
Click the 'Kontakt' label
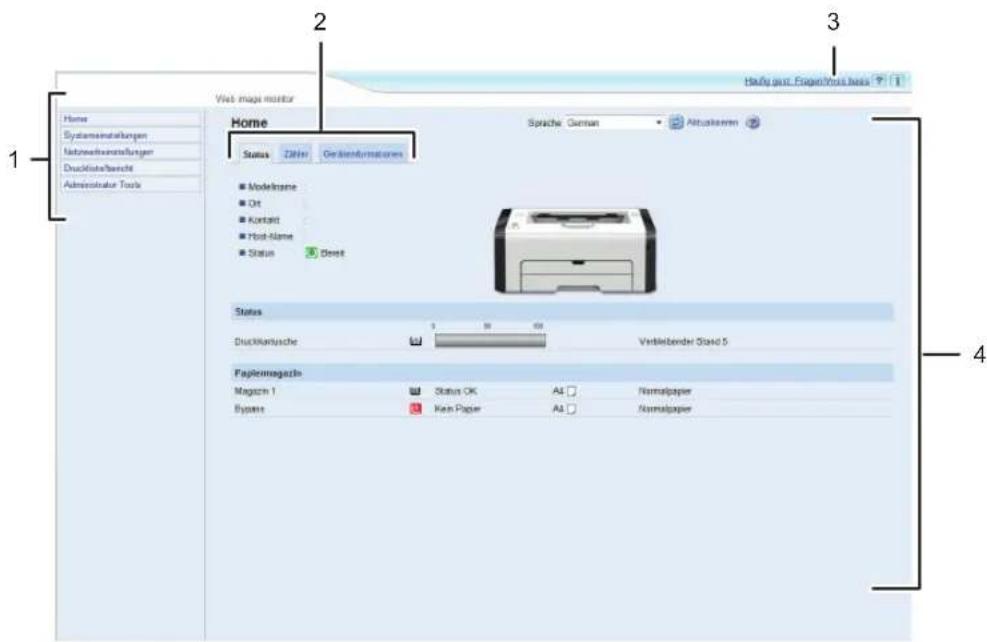coord(264,220)
